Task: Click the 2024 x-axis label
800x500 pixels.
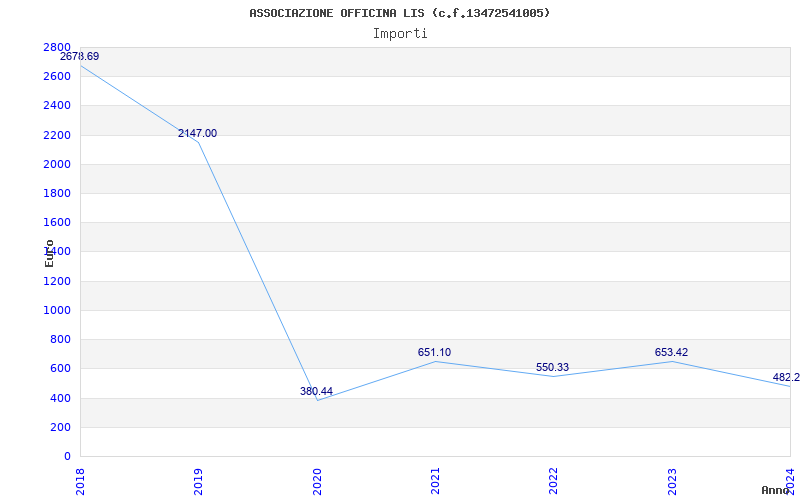Action: pyautogui.click(x=790, y=482)
